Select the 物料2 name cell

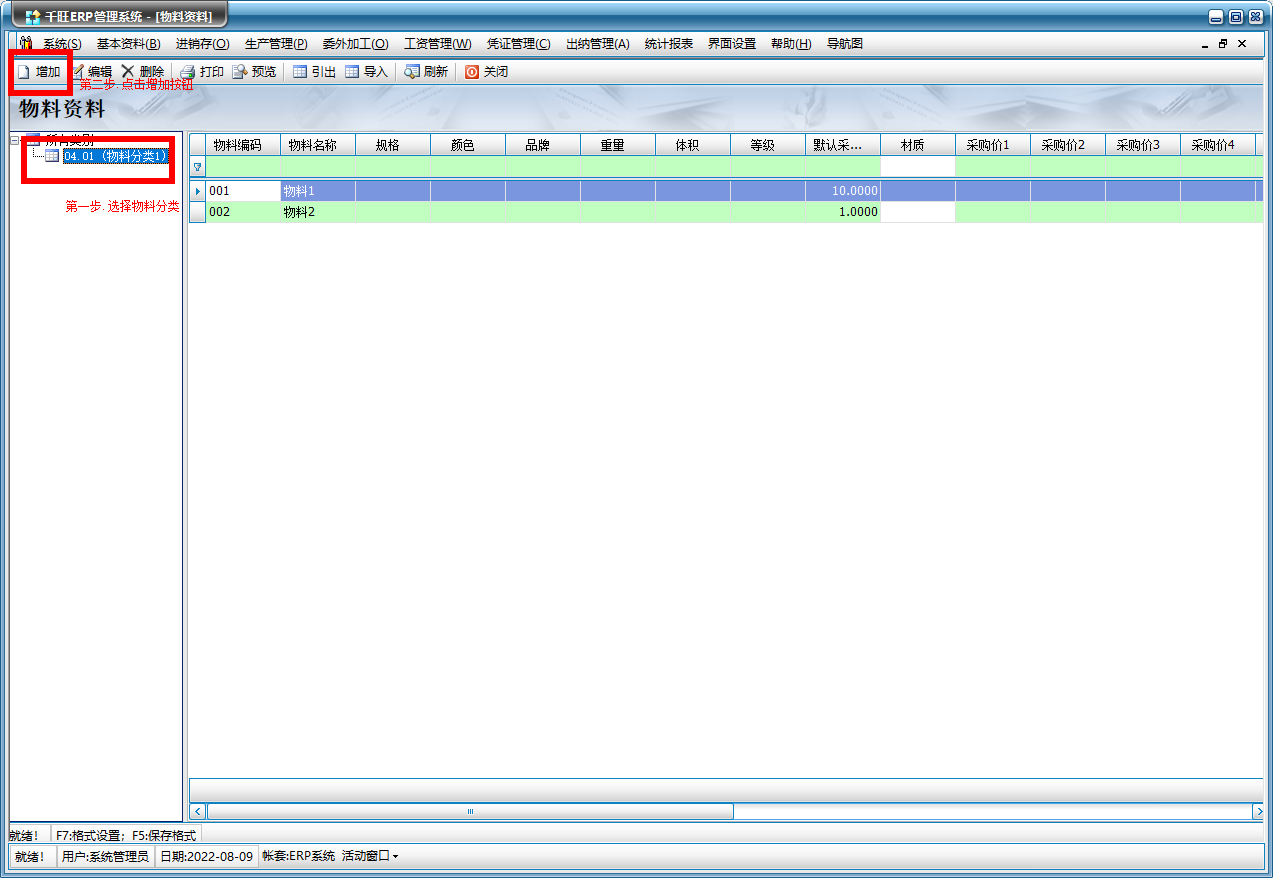tap(318, 212)
